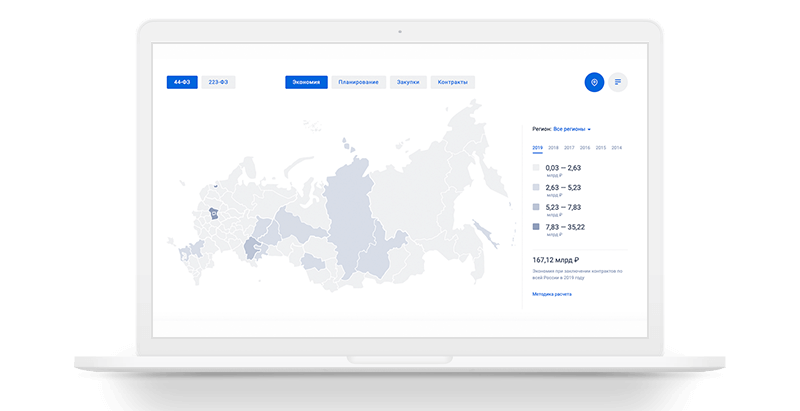The height and width of the screenshot is (411, 800).
Task: Select year 2016
Action: (x=585, y=148)
